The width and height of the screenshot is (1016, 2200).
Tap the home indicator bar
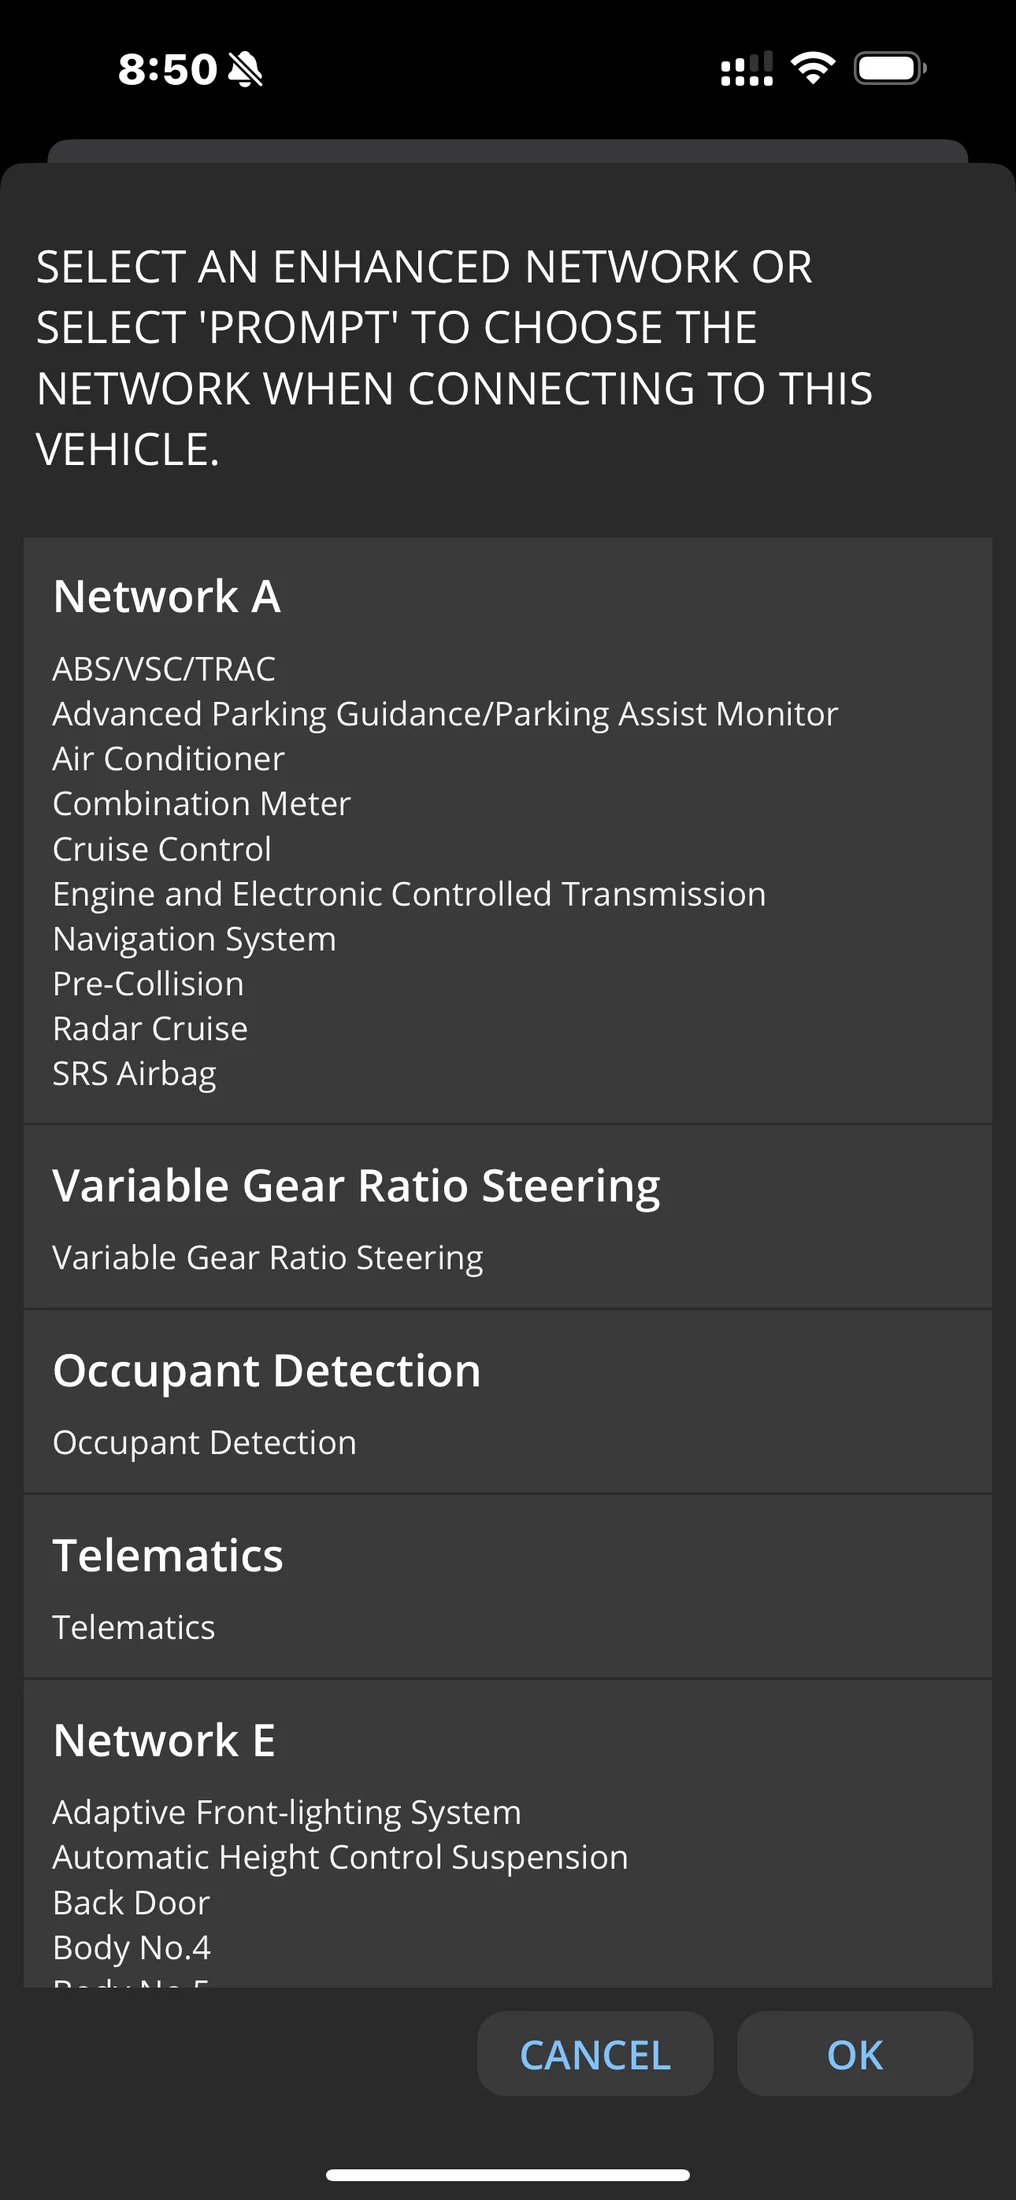click(x=508, y=2175)
